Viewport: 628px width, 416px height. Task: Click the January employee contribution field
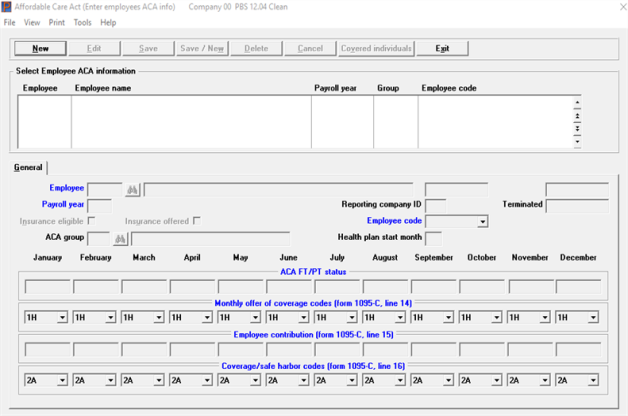[x=48, y=350]
